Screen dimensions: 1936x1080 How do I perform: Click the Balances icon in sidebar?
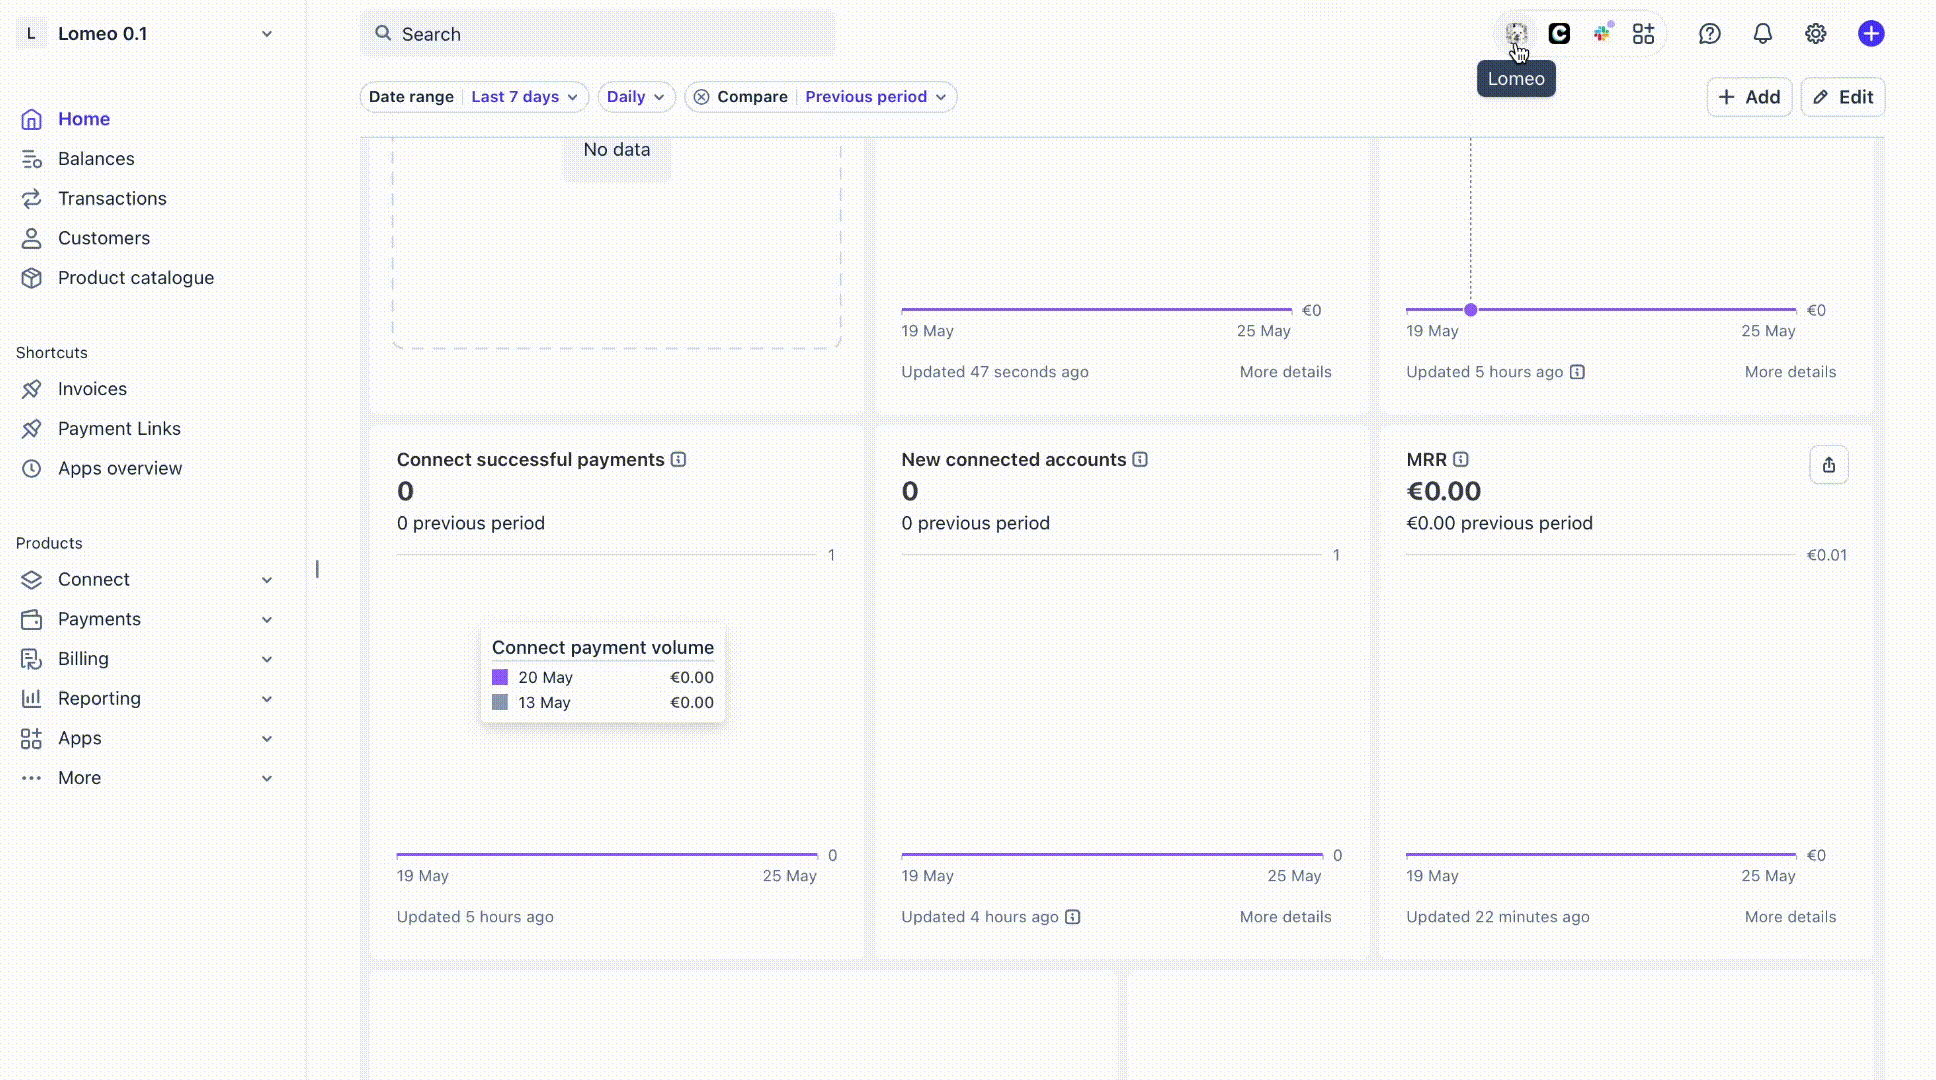(x=32, y=159)
